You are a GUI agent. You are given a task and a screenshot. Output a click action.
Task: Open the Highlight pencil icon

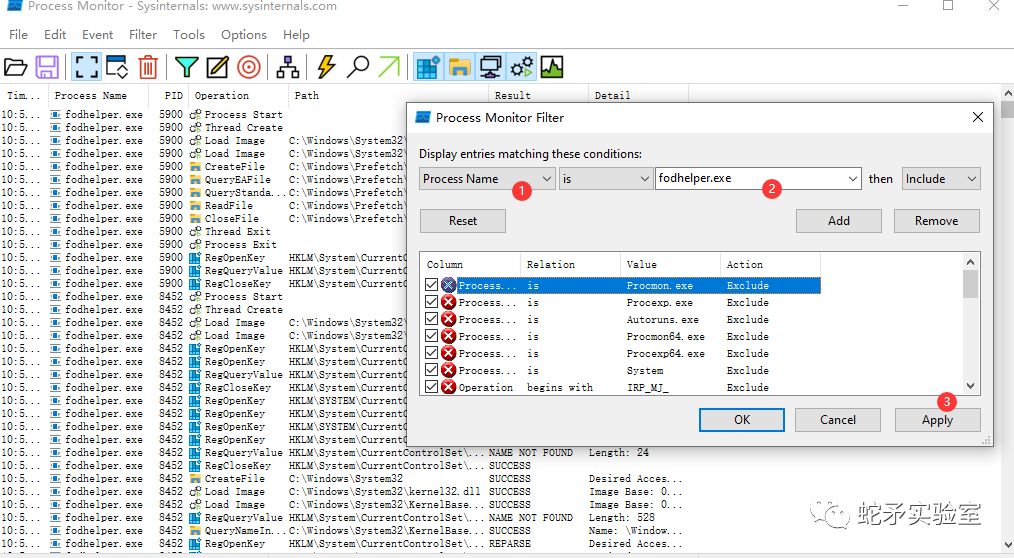pos(217,67)
